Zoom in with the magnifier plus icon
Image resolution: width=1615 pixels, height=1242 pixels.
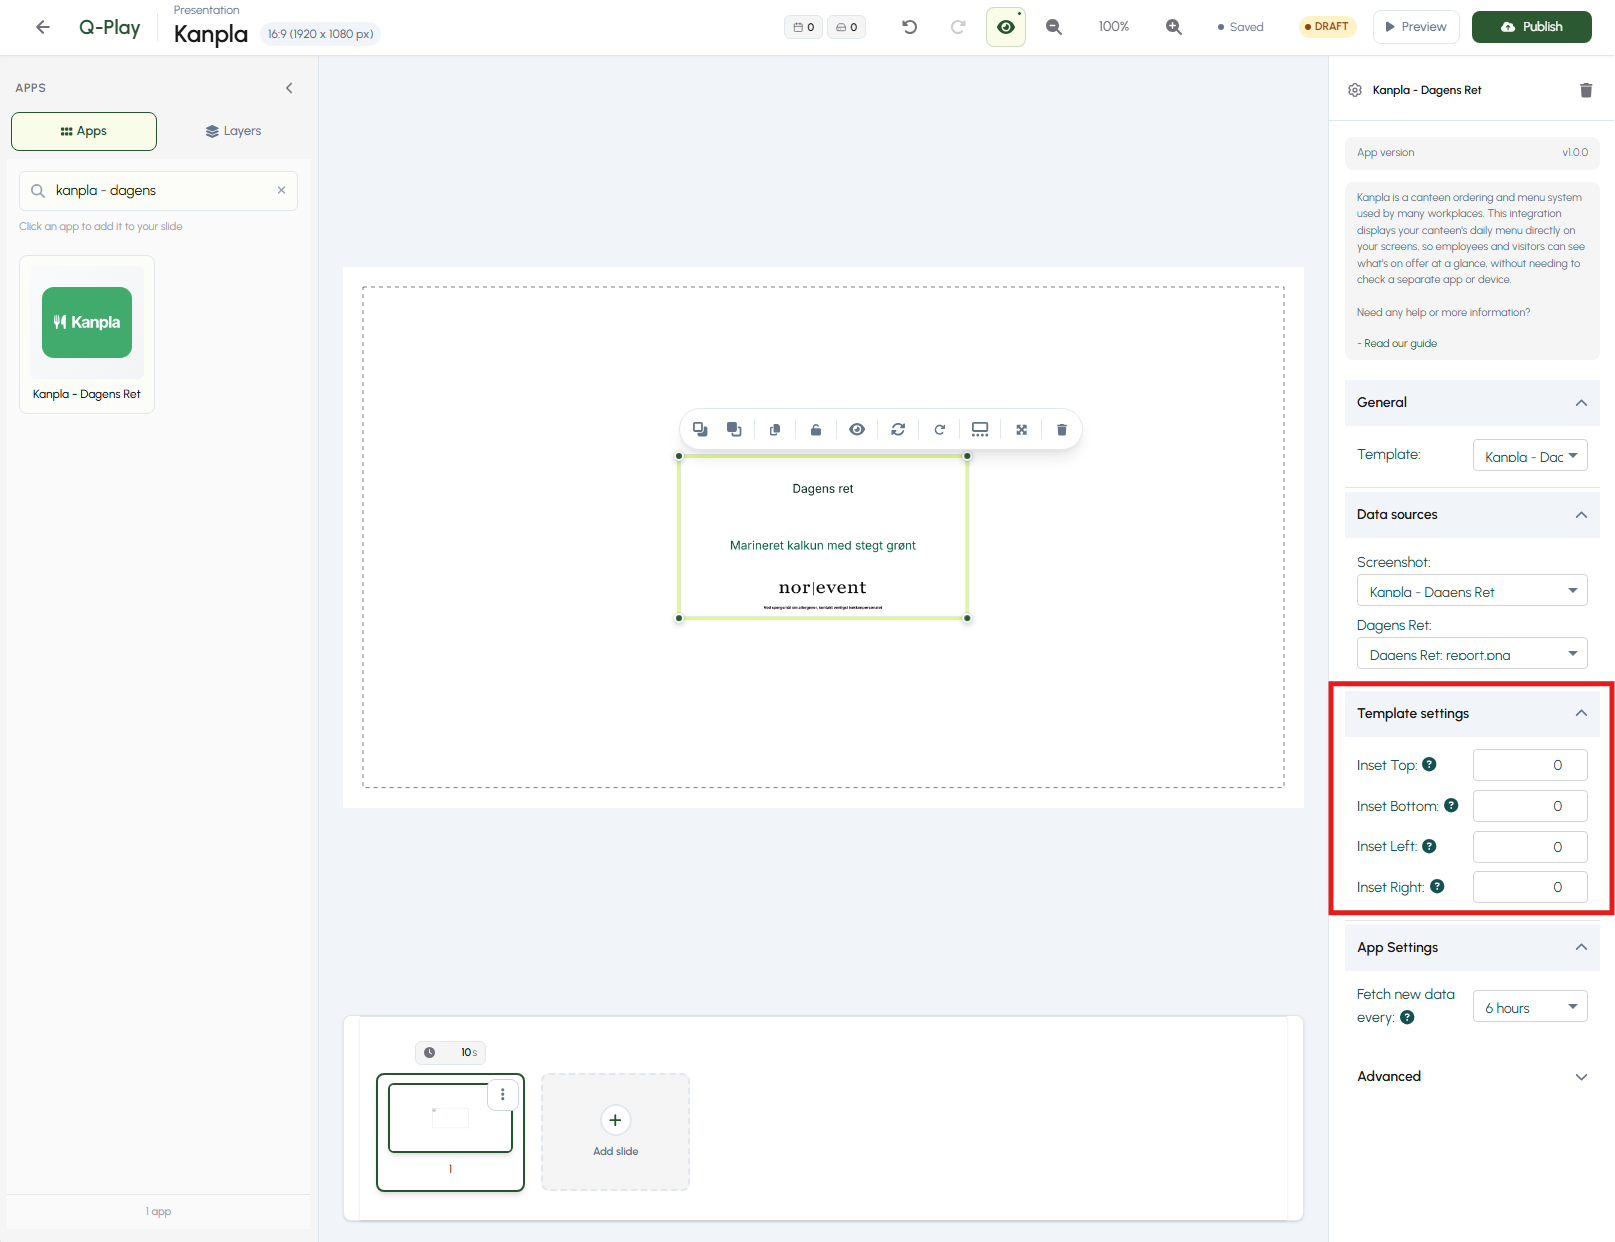[1174, 27]
